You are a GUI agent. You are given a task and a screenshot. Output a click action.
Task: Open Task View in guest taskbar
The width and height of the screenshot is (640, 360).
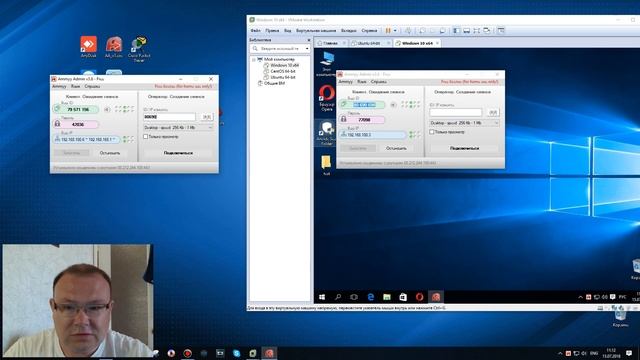coord(354,297)
